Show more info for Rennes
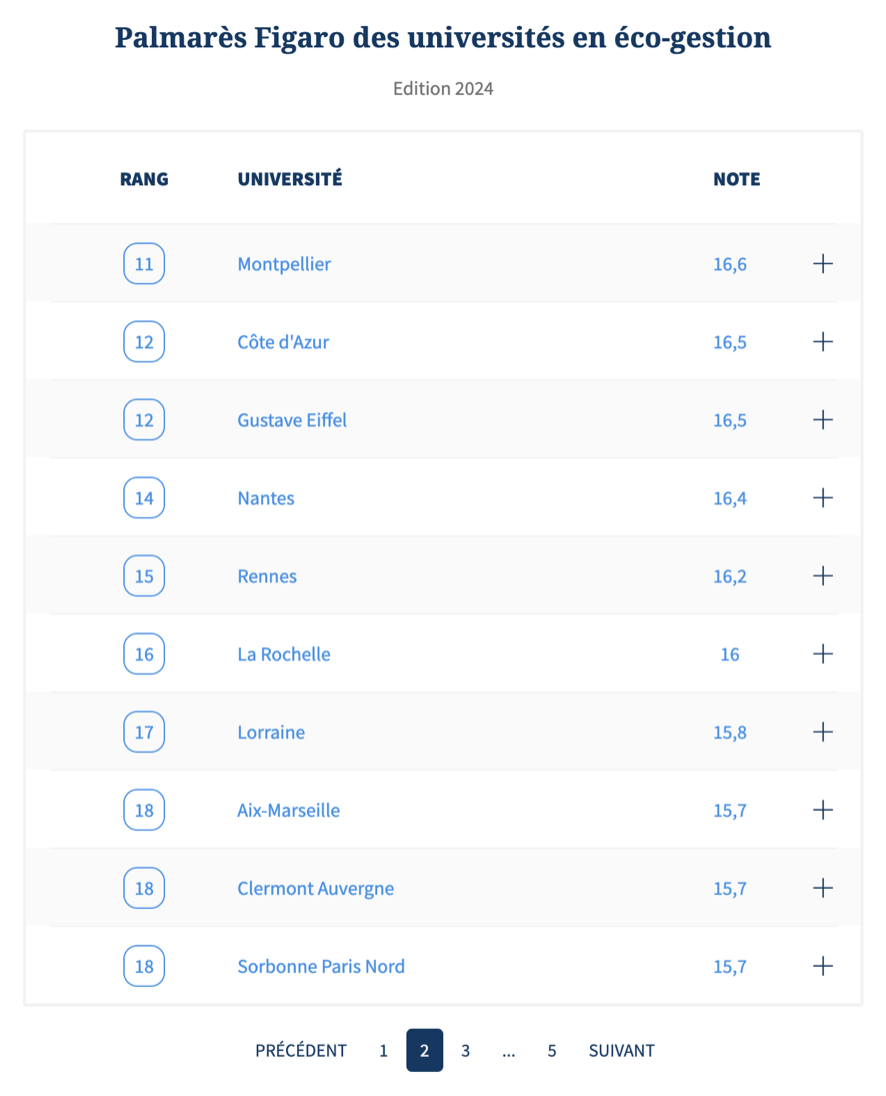This screenshot has height=1096, width=886. coord(822,576)
